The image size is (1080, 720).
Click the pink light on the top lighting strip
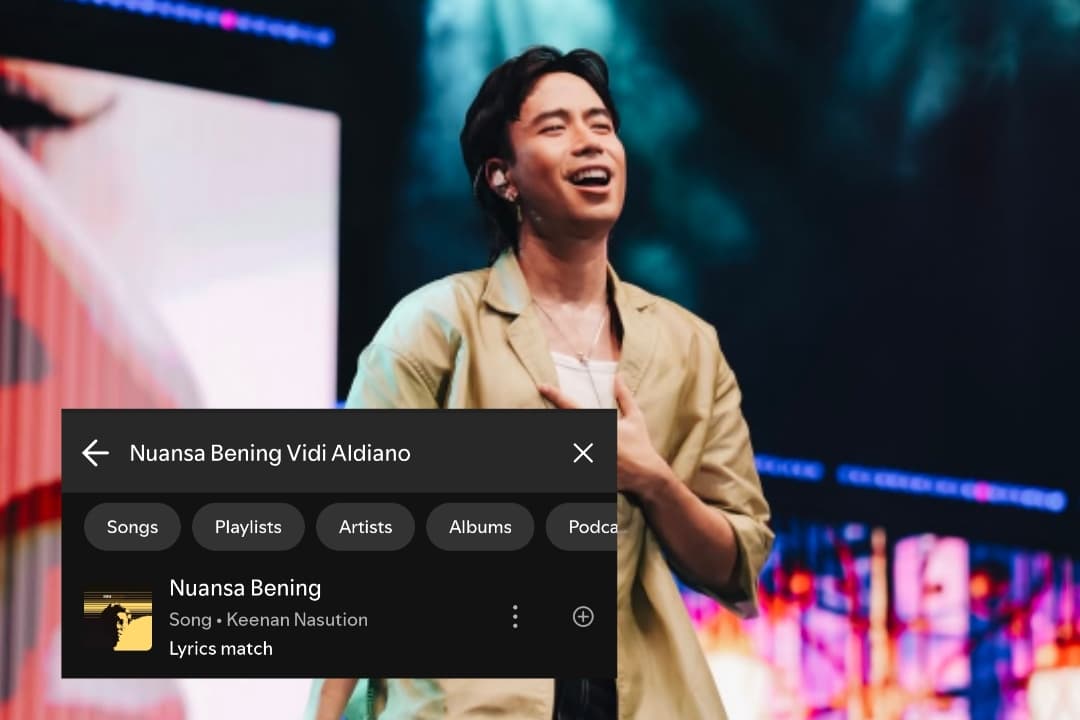[228, 20]
